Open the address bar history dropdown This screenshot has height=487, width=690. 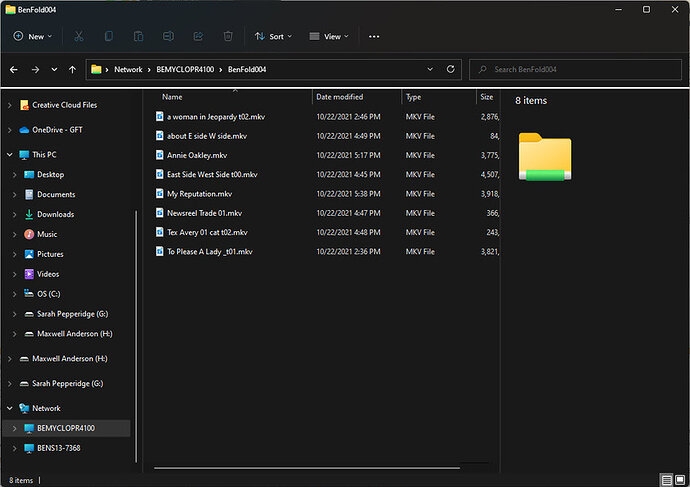430,70
